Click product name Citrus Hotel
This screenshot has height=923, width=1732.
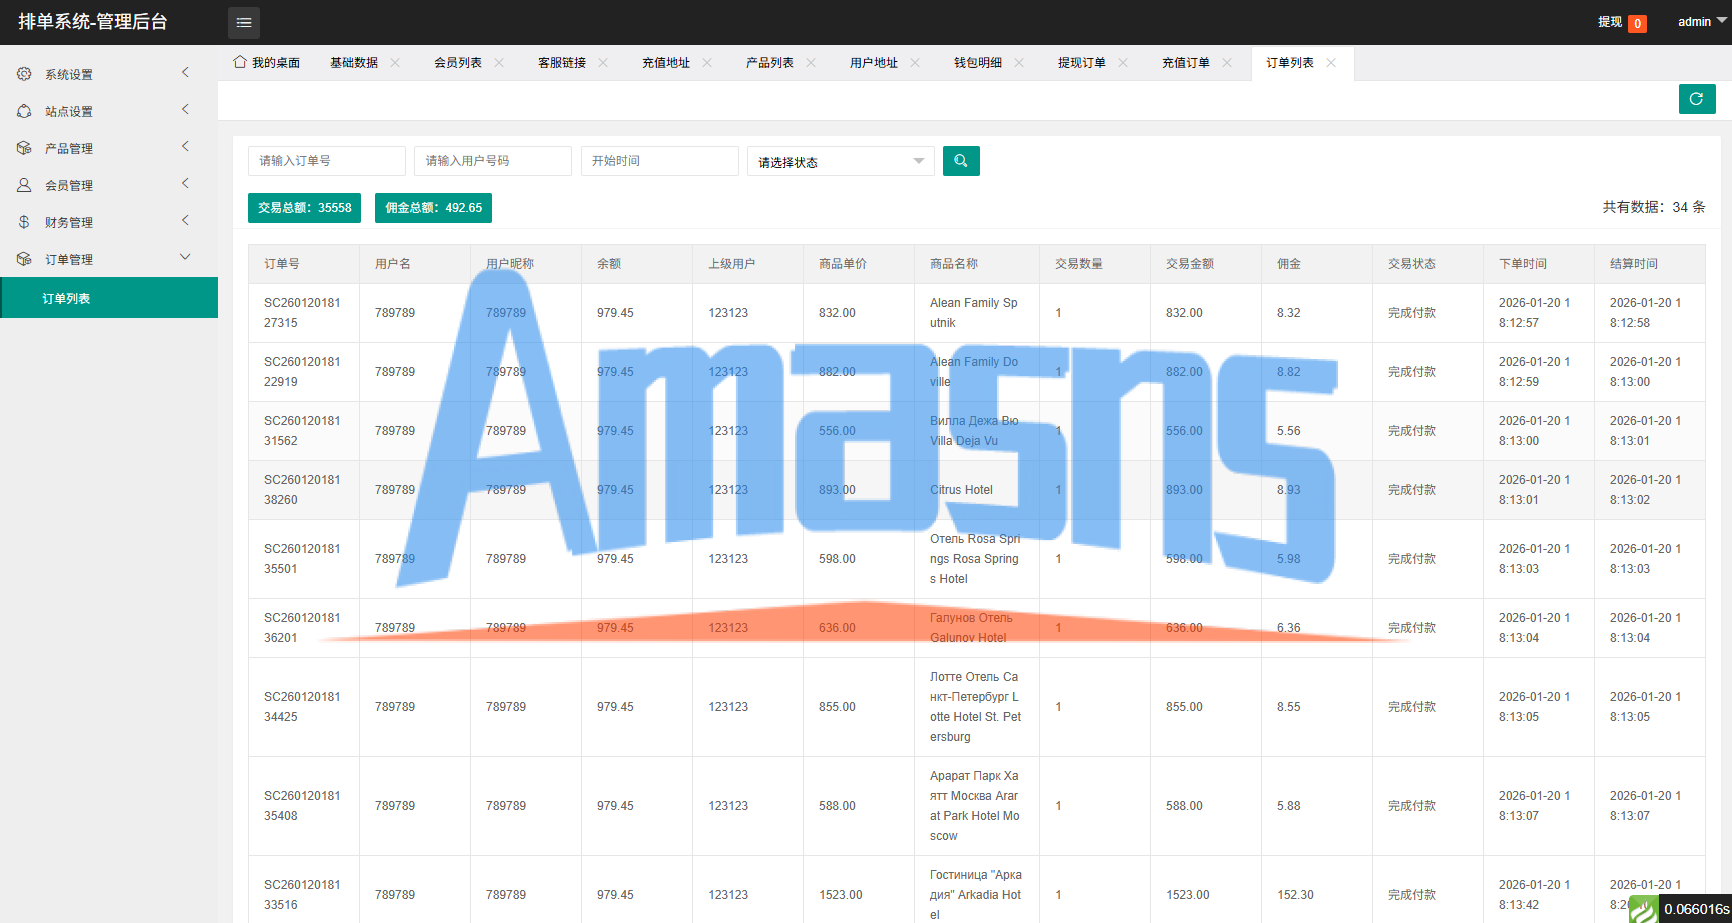coord(961,490)
